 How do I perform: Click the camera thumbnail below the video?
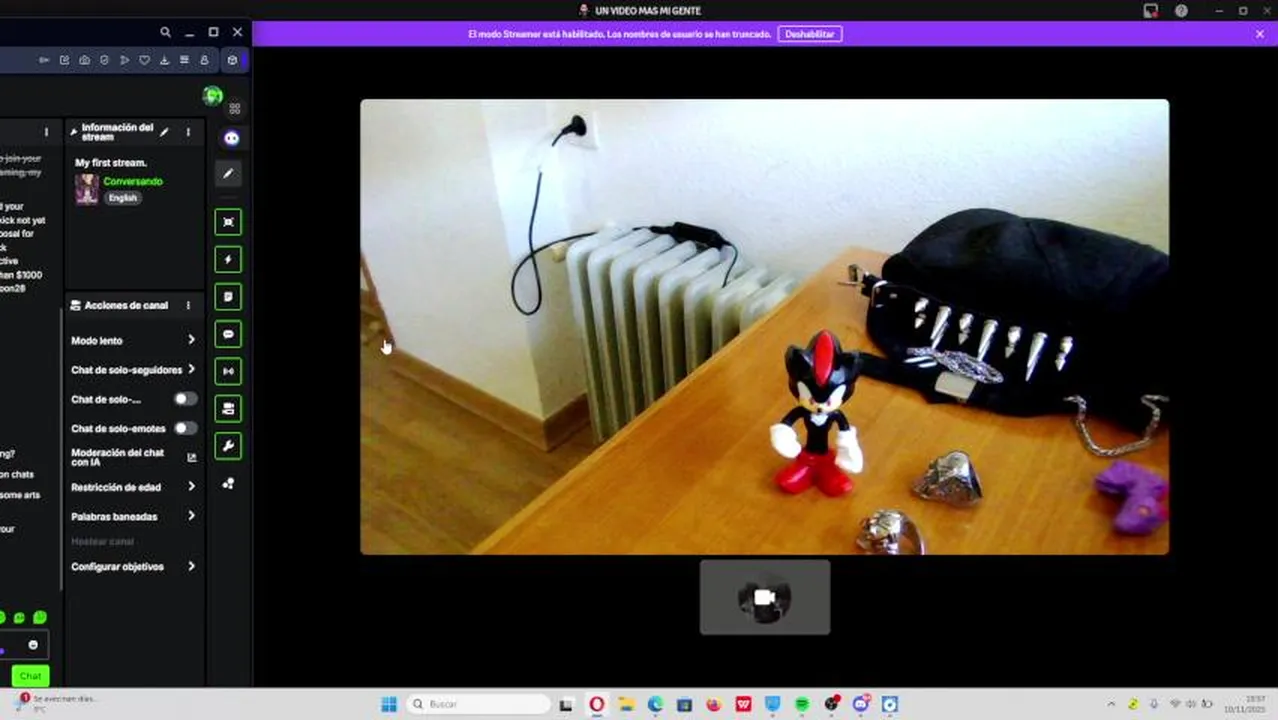pos(765,597)
